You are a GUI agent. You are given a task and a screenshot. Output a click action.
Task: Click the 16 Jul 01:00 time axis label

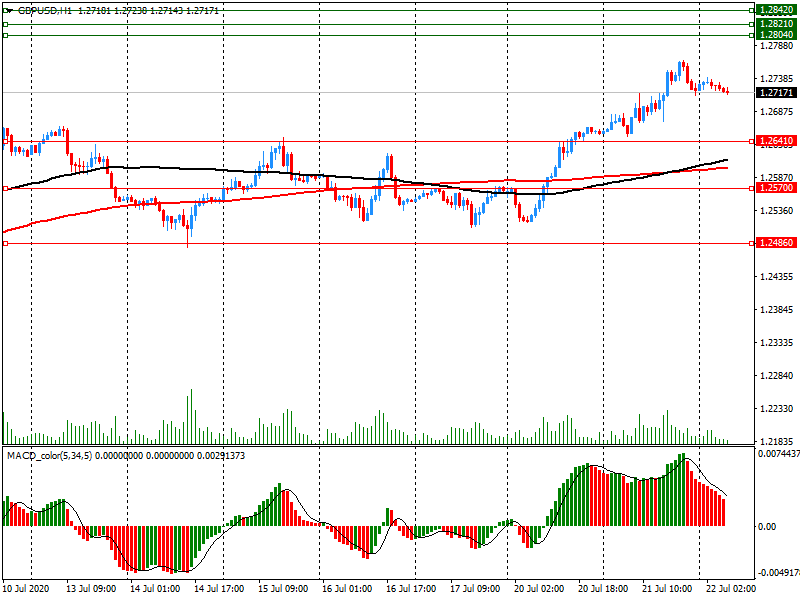point(347,590)
